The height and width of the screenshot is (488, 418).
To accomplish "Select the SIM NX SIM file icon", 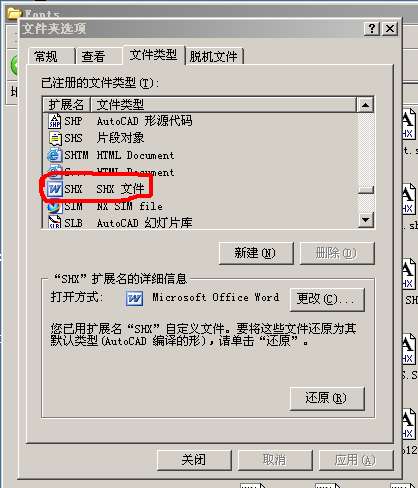I will pos(54,206).
